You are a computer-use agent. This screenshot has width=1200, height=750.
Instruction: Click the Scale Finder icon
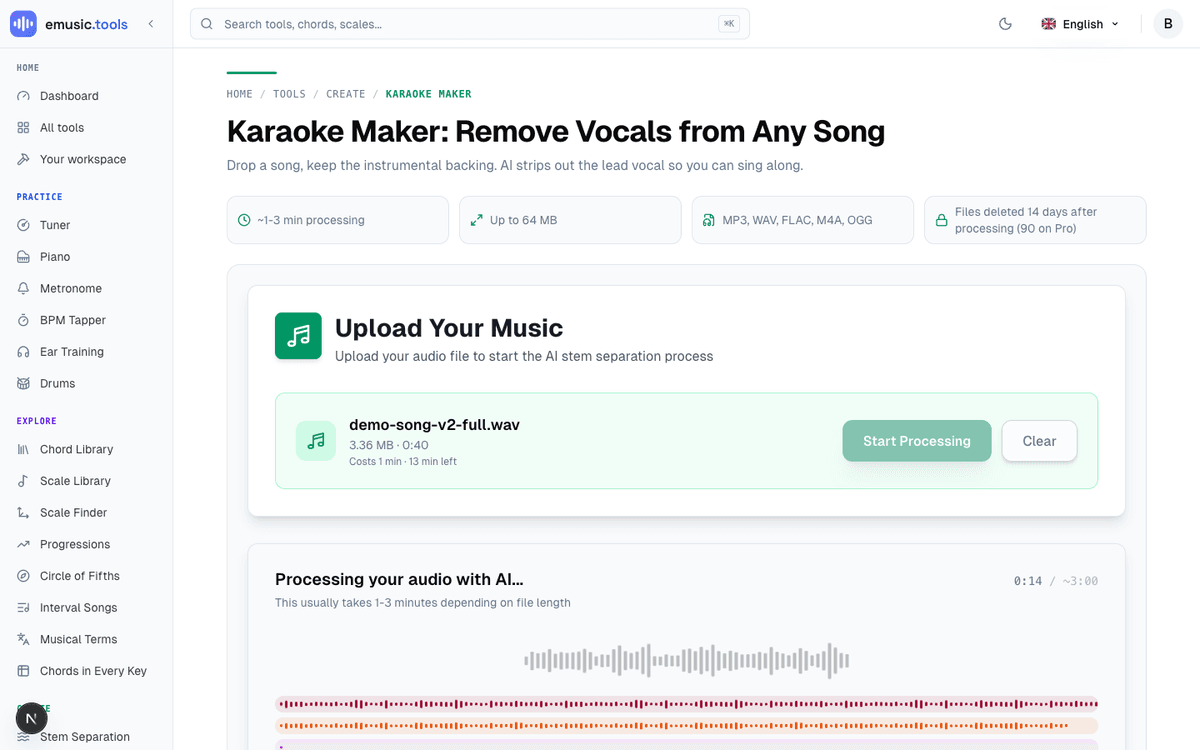tap(23, 512)
